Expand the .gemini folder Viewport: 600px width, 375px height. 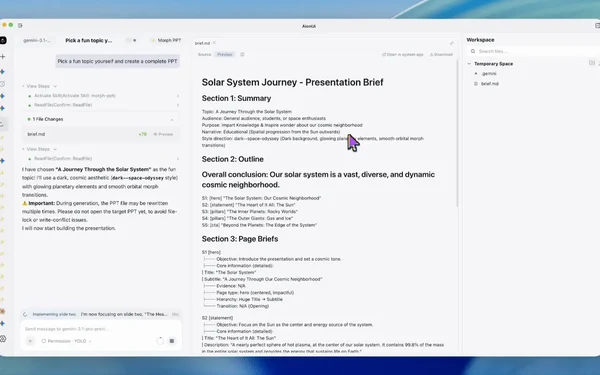(x=489, y=74)
